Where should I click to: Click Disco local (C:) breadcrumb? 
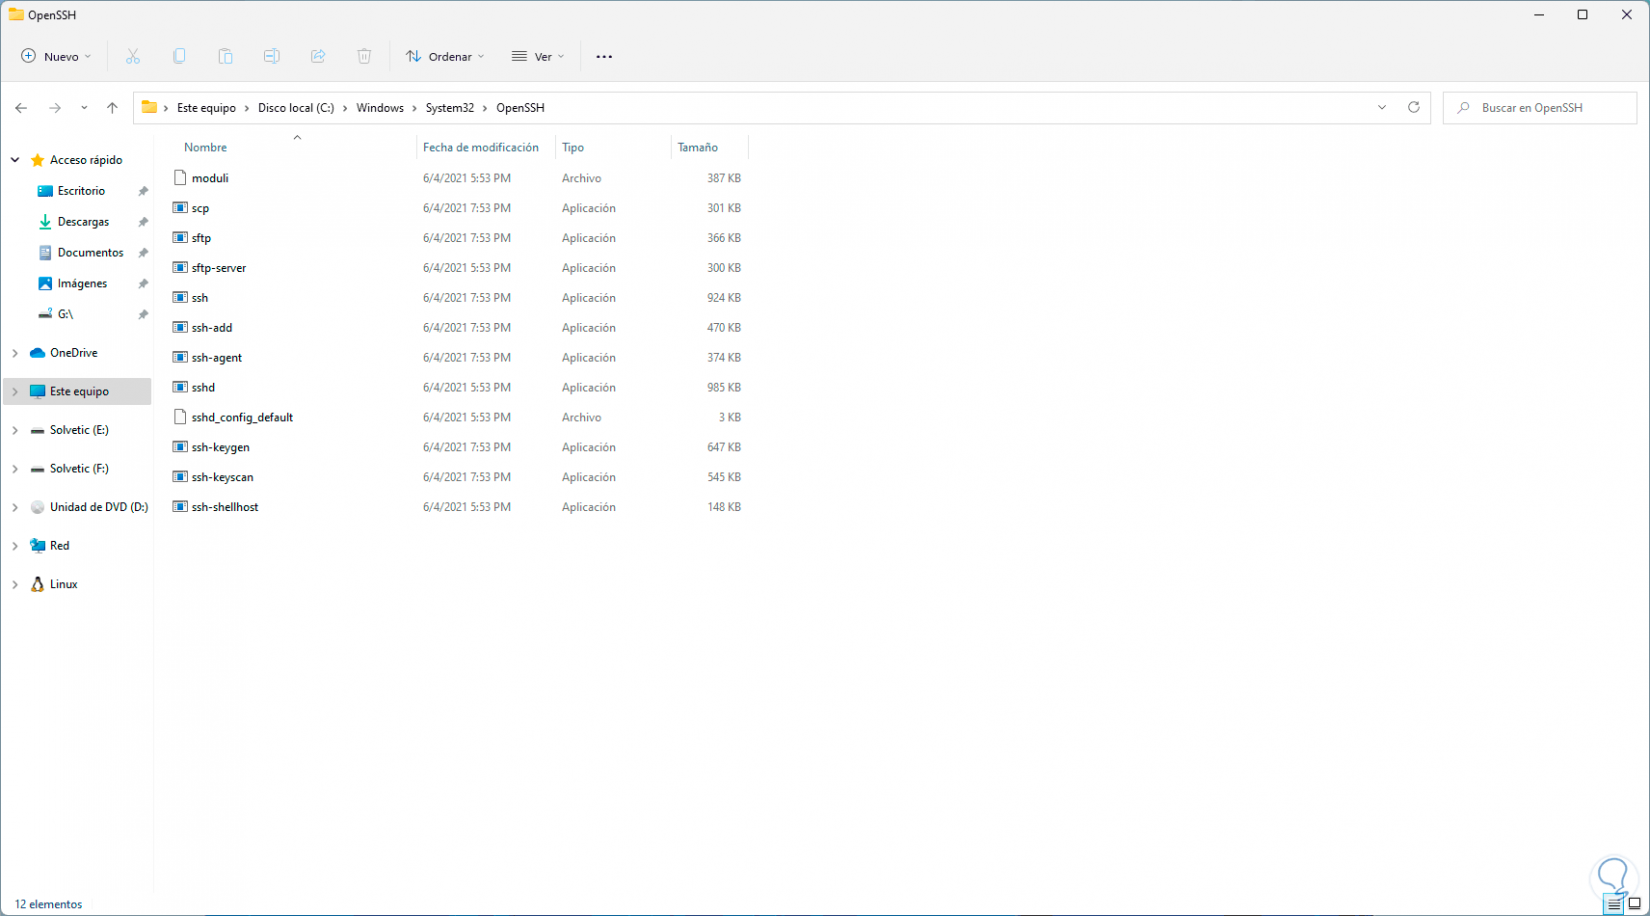coord(296,108)
